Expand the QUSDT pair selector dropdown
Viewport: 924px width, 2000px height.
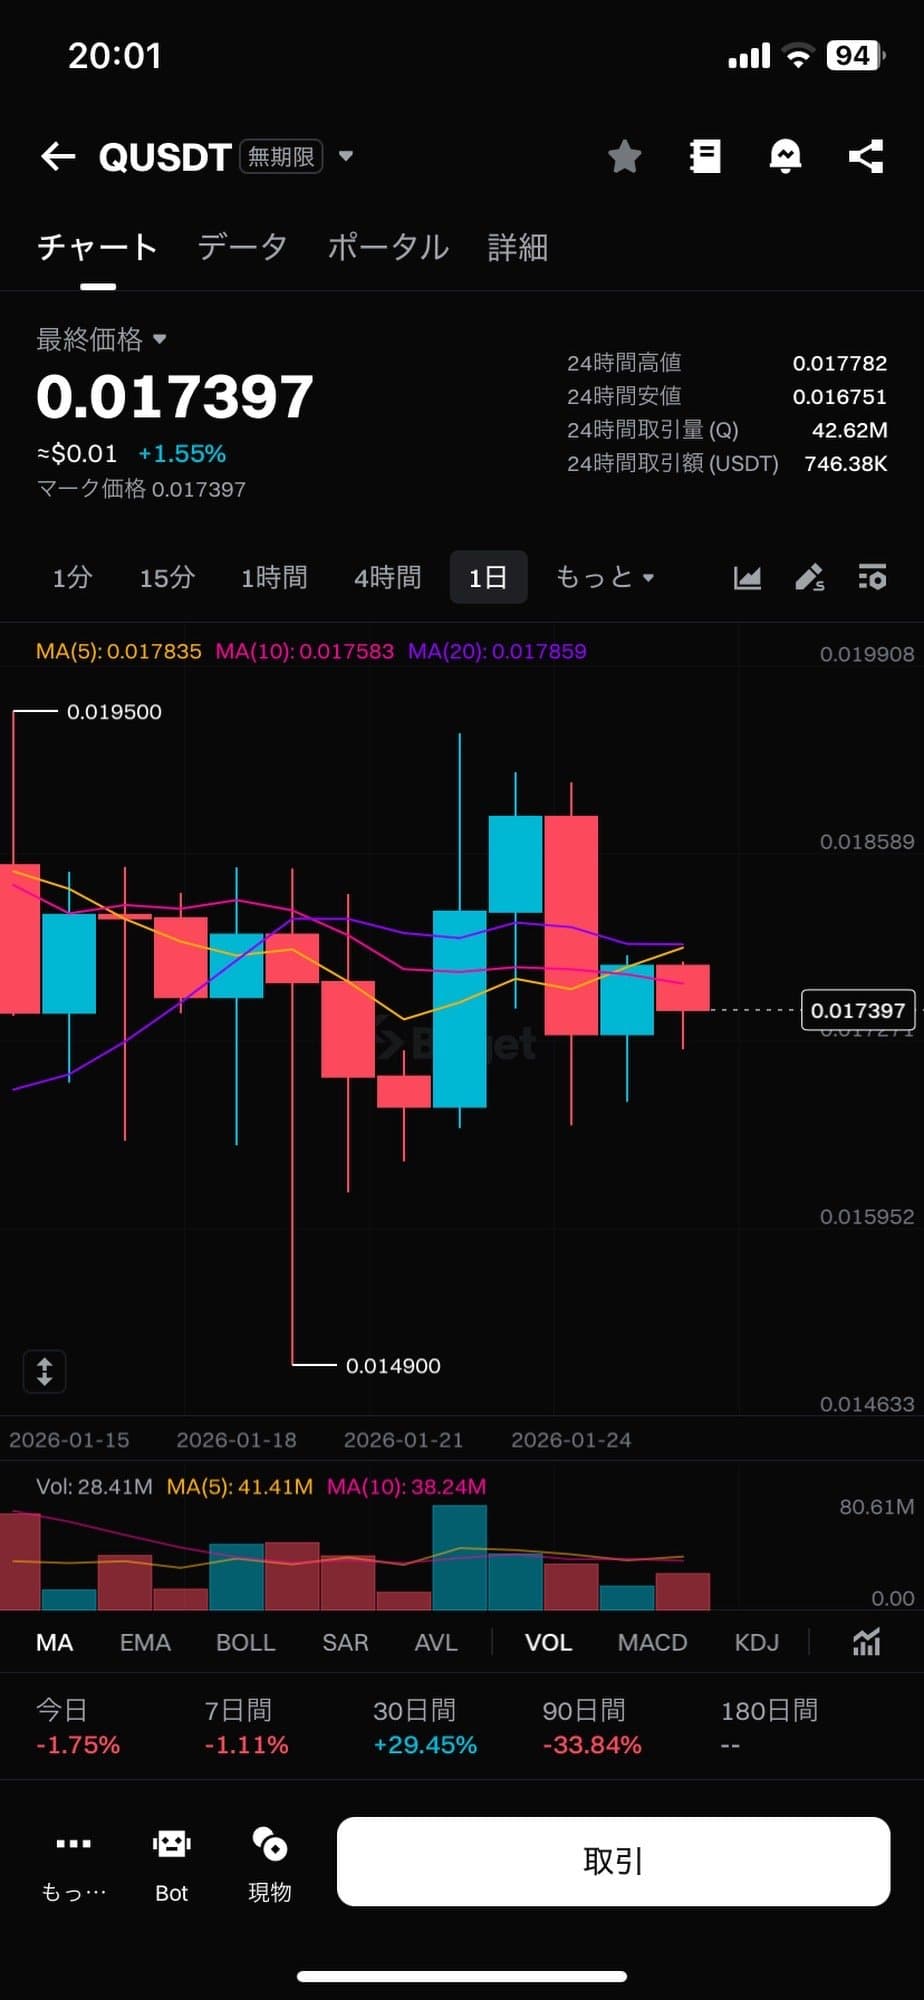[x=346, y=156]
